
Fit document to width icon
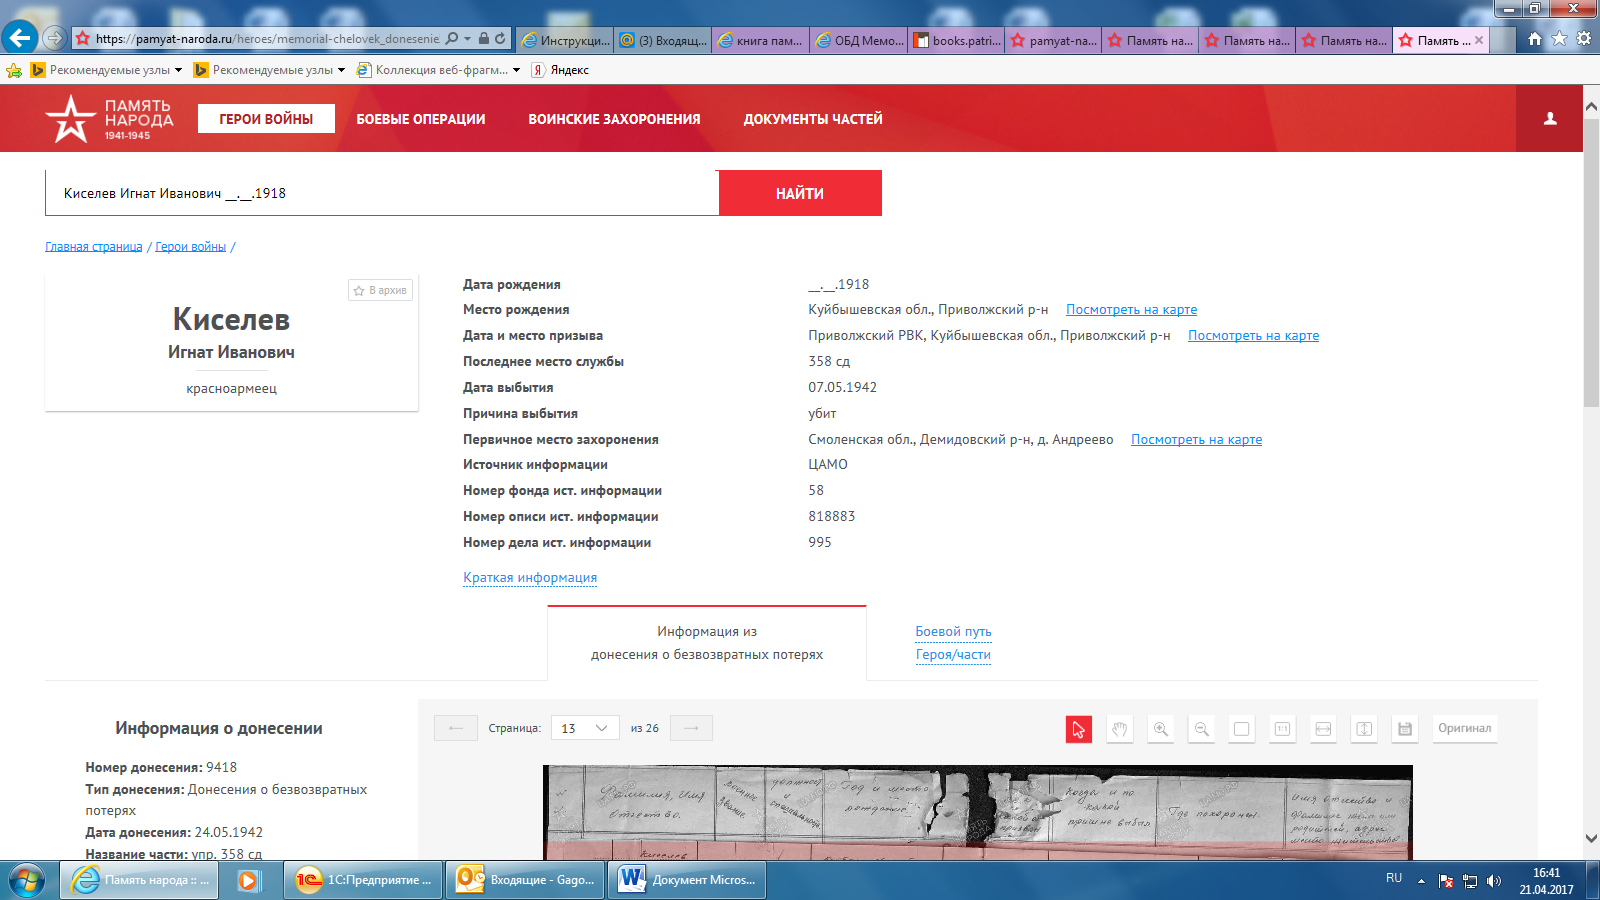coord(1323,729)
